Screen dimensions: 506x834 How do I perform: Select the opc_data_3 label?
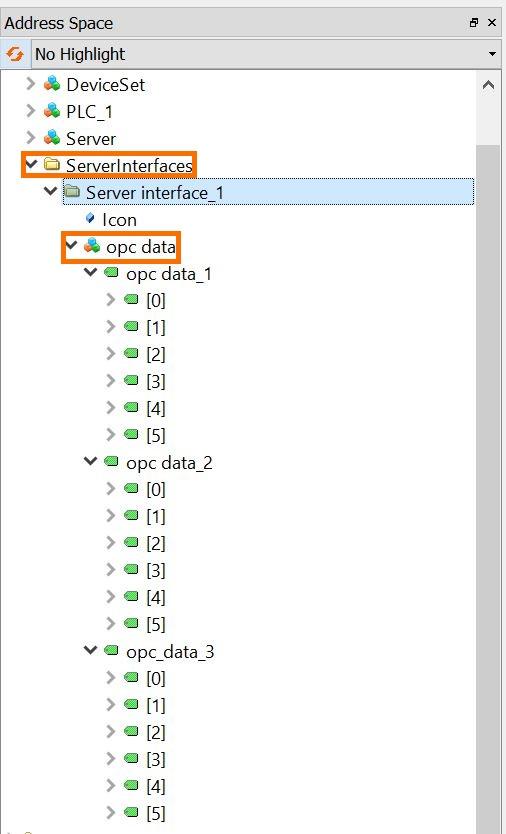point(170,652)
